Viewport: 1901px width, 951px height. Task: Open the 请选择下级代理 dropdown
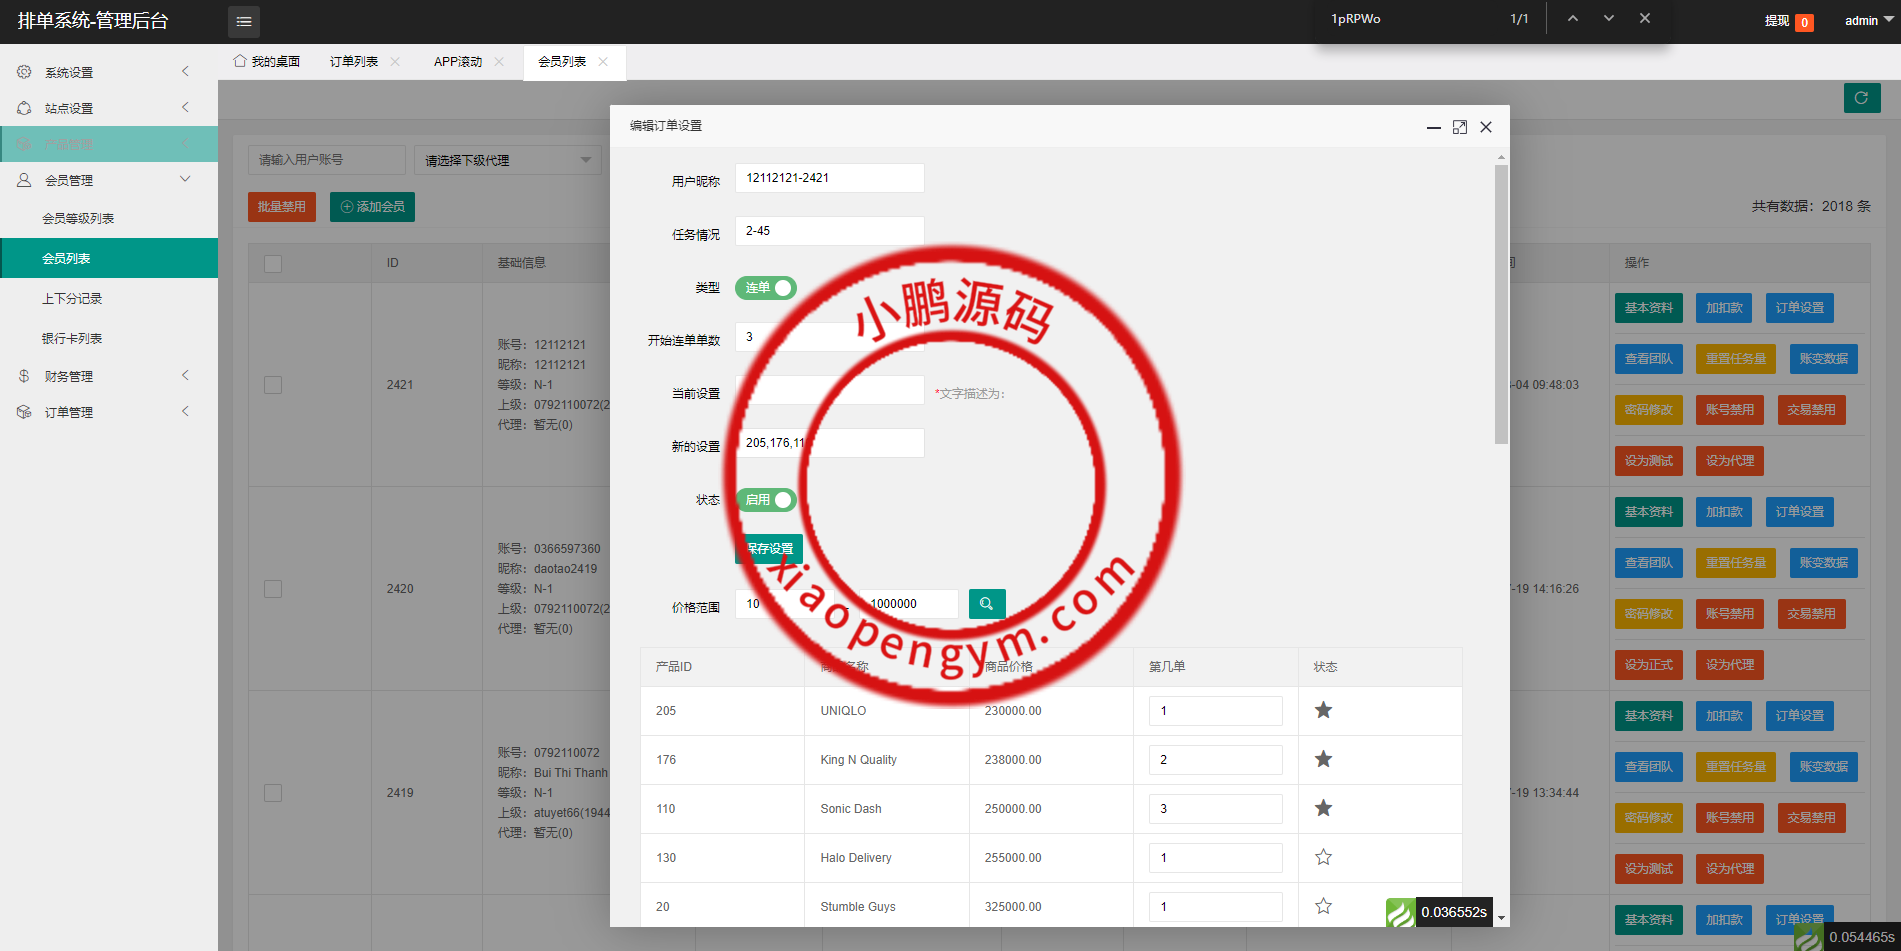[x=507, y=160]
